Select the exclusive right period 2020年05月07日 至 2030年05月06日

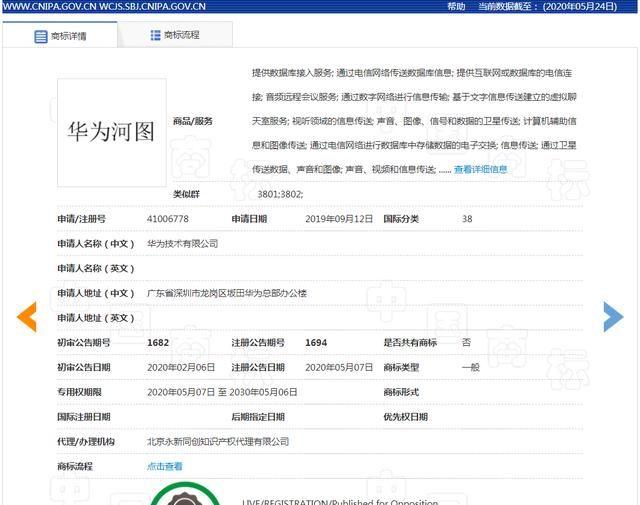[x=222, y=392]
